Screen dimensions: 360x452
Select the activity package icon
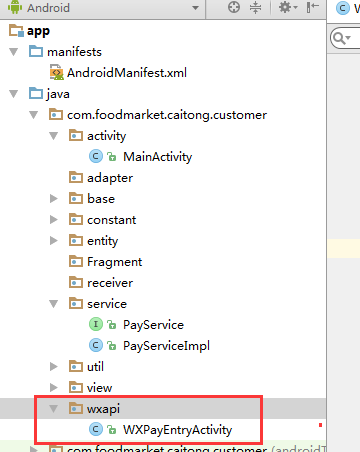tap(76, 135)
